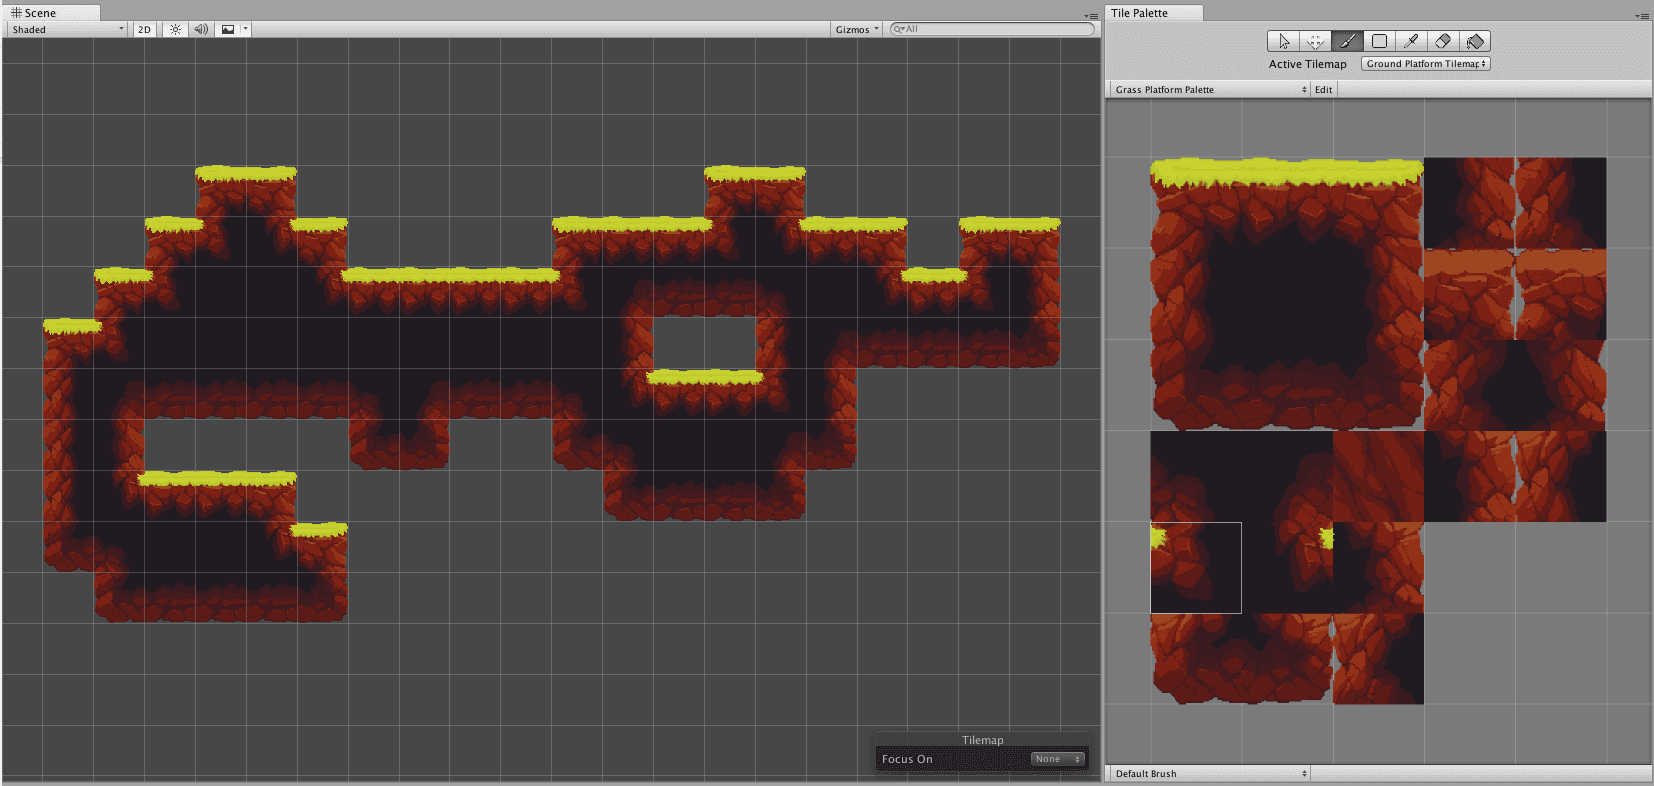The image size is (1654, 786).
Task: Activate the Paintbrush tool
Action: (x=1347, y=41)
